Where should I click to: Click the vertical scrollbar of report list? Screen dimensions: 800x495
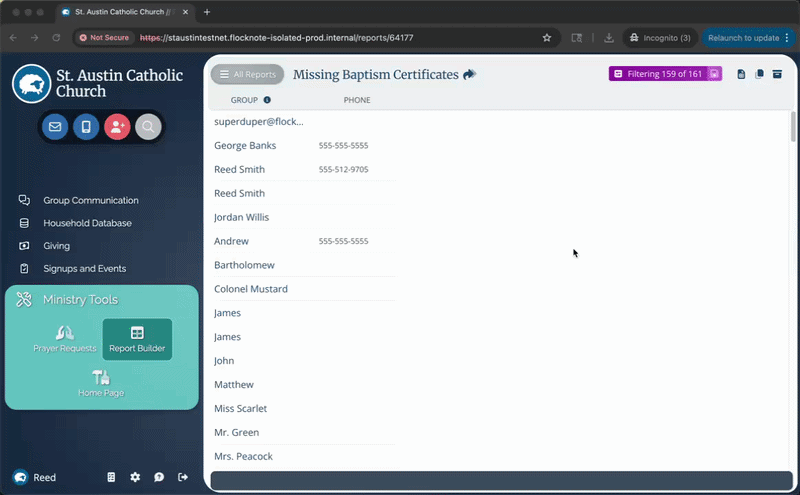click(x=793, y=127)
